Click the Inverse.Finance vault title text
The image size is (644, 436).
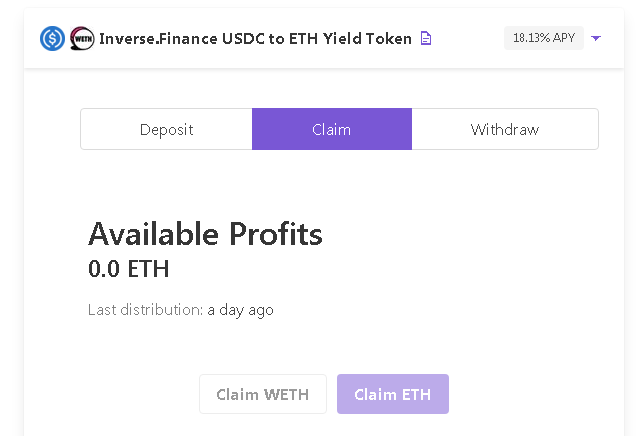point(255,39)
